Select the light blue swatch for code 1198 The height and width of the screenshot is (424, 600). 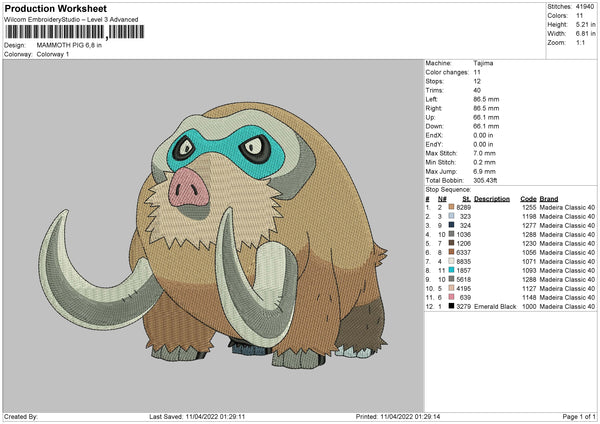tap(452, 216)
